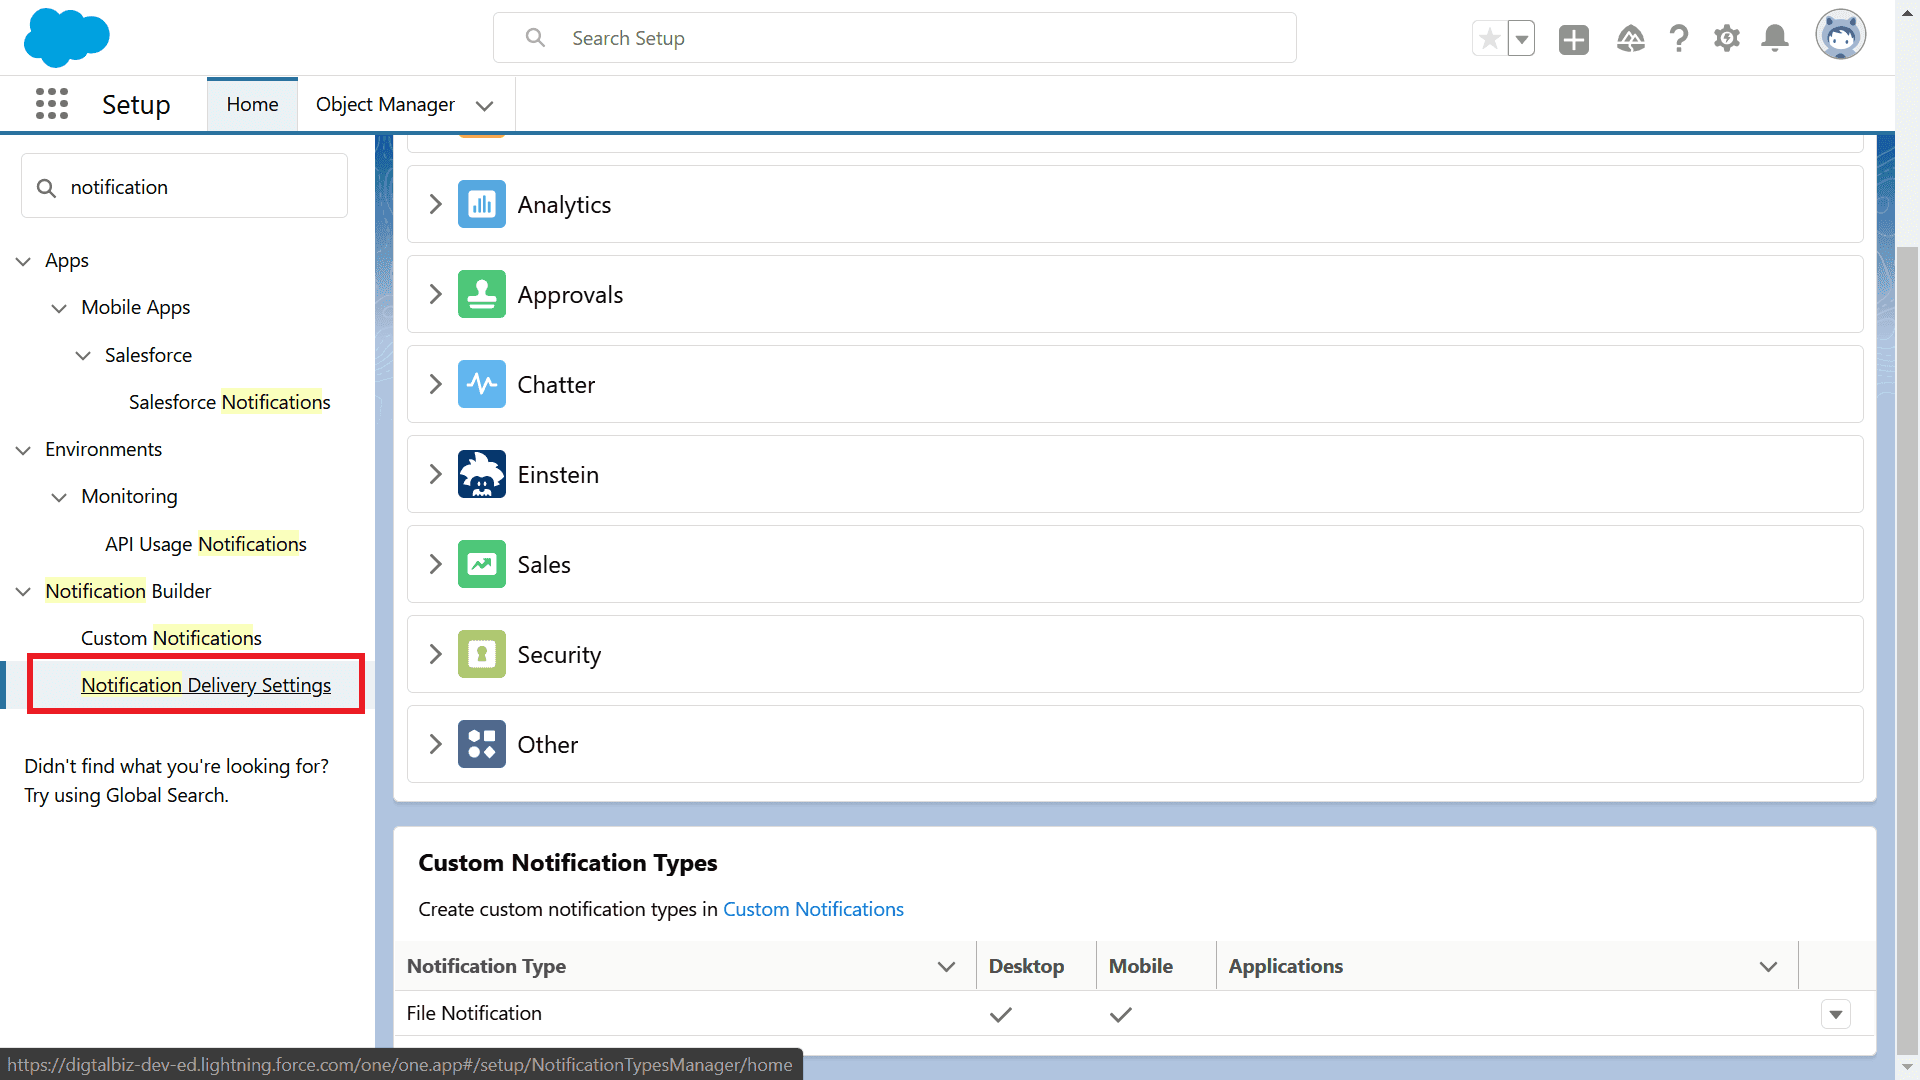Expand the Security section chevron
The height and width of the screenshot is (1080, 1920).
point(435,654)
